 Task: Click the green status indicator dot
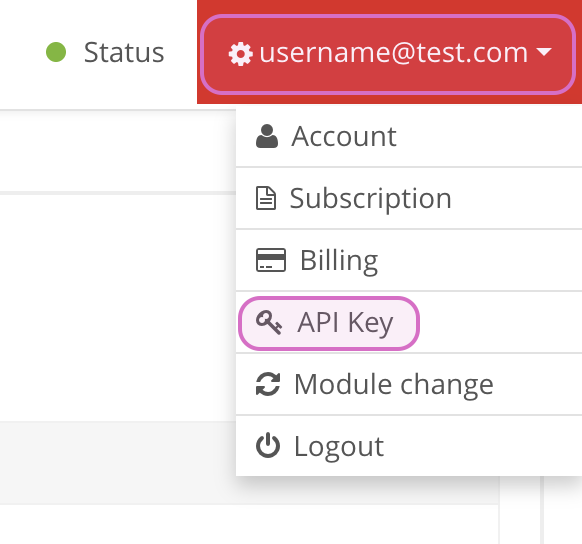(56, 52)
